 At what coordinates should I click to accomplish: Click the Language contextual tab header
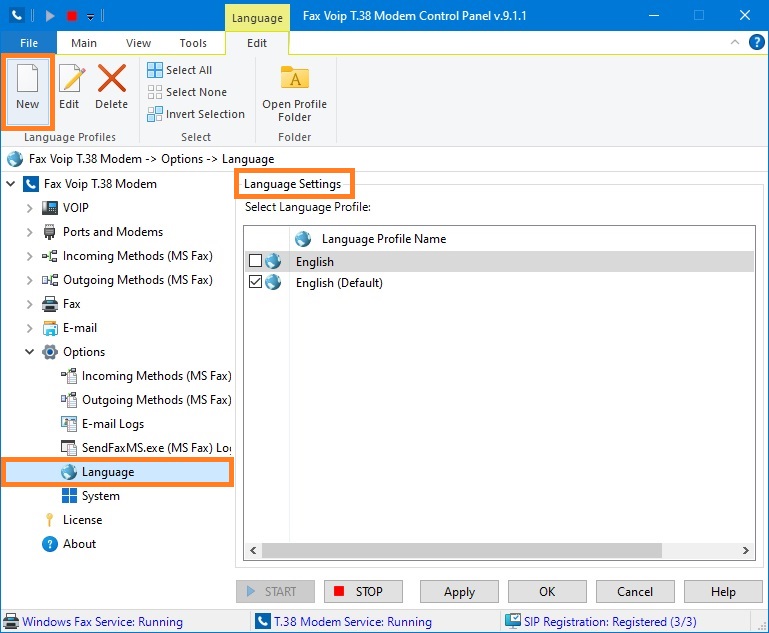(x=257, y=18)
